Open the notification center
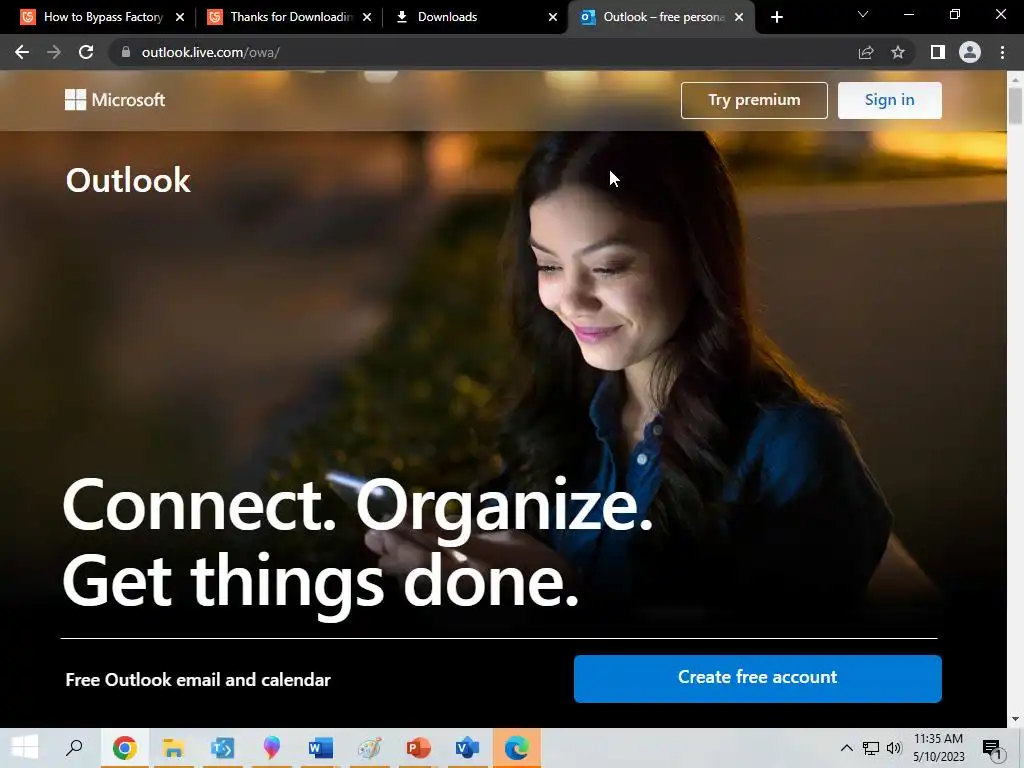This screenshot has height=768, width=1024. (x=992, y=748)
